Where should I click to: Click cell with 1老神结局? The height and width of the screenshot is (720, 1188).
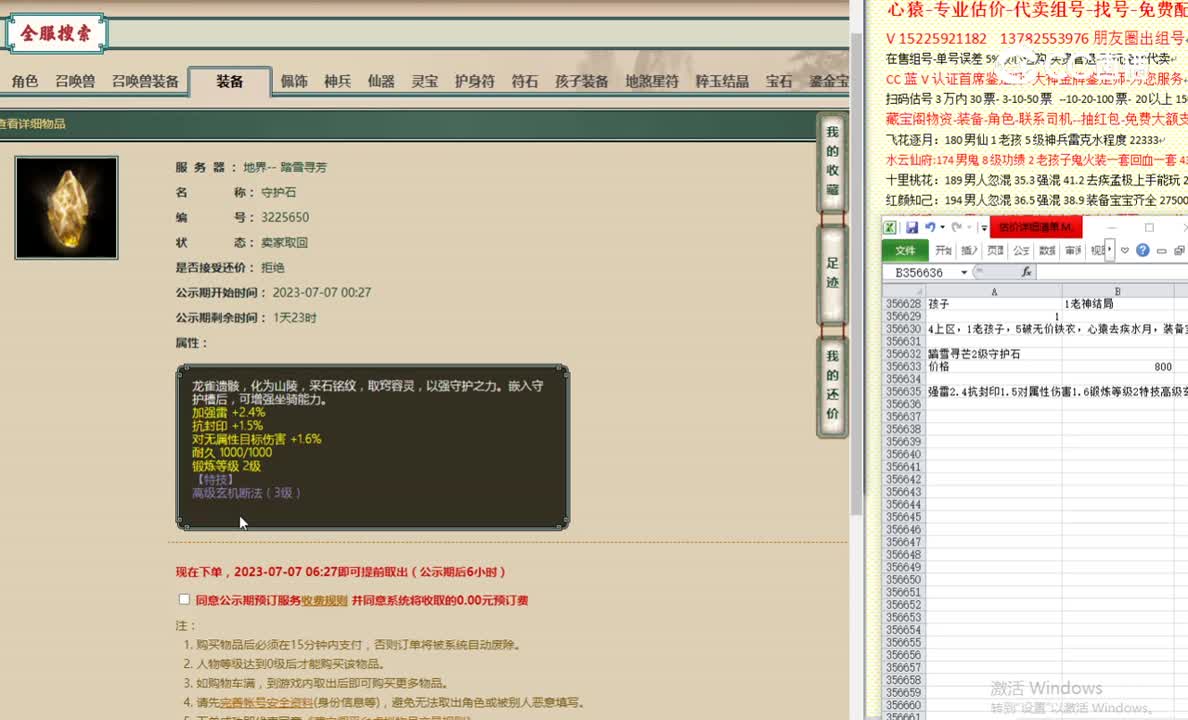pyautogui.click(x=1118, y=304)
